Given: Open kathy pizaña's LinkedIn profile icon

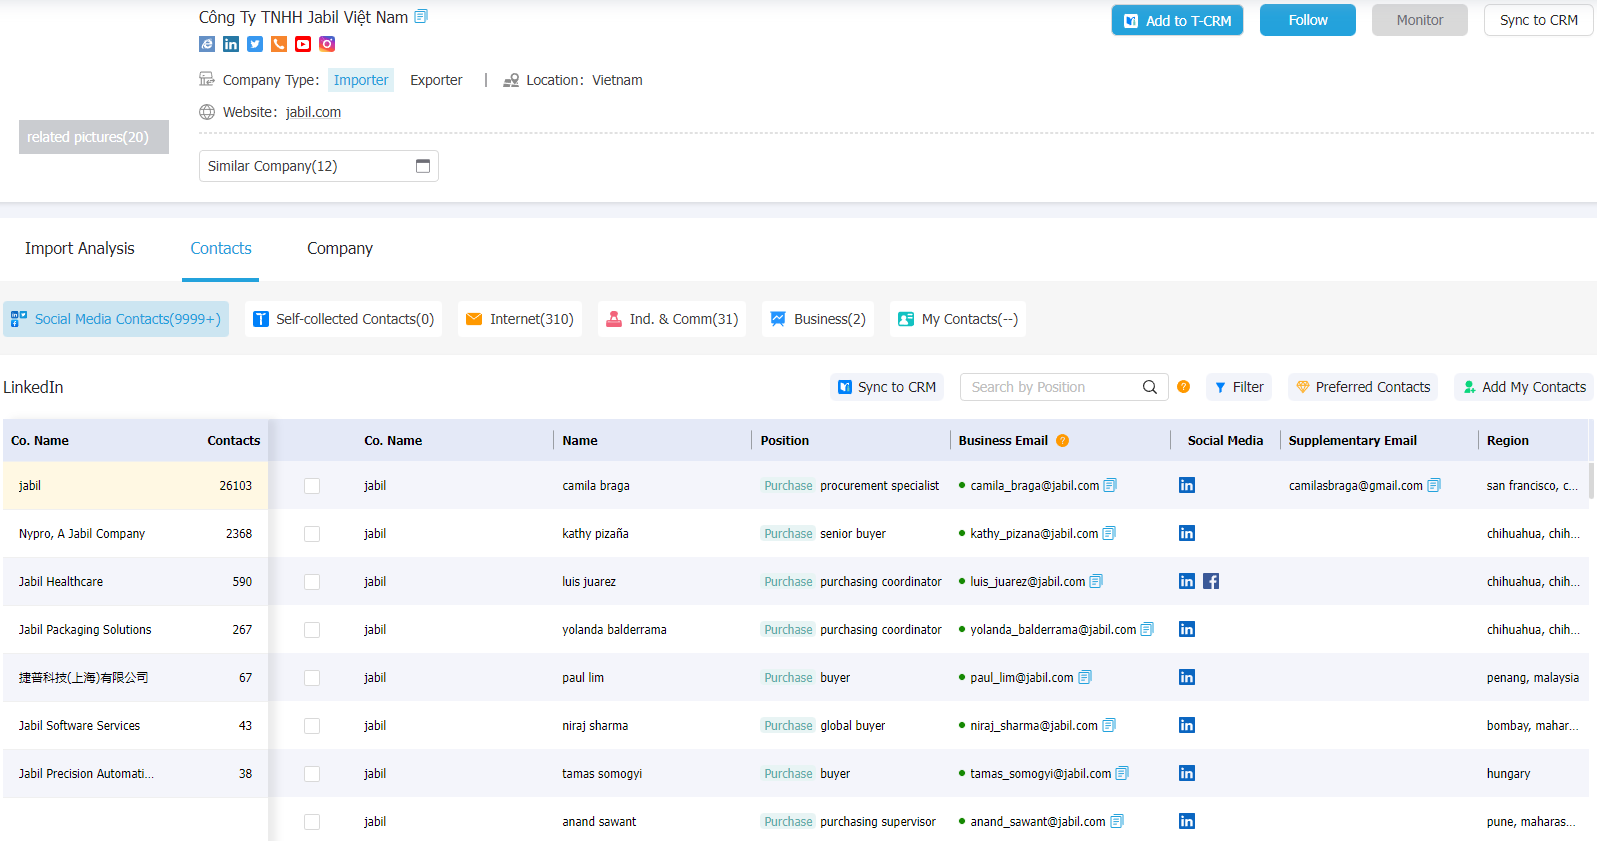Looking at the screenshot, I should pos(1187,534).
